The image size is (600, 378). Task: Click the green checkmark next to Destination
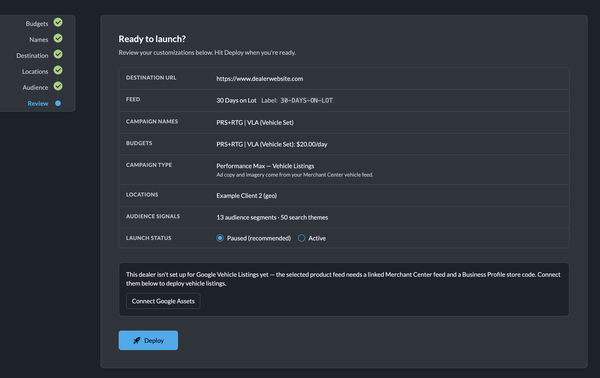click(58, 55)
